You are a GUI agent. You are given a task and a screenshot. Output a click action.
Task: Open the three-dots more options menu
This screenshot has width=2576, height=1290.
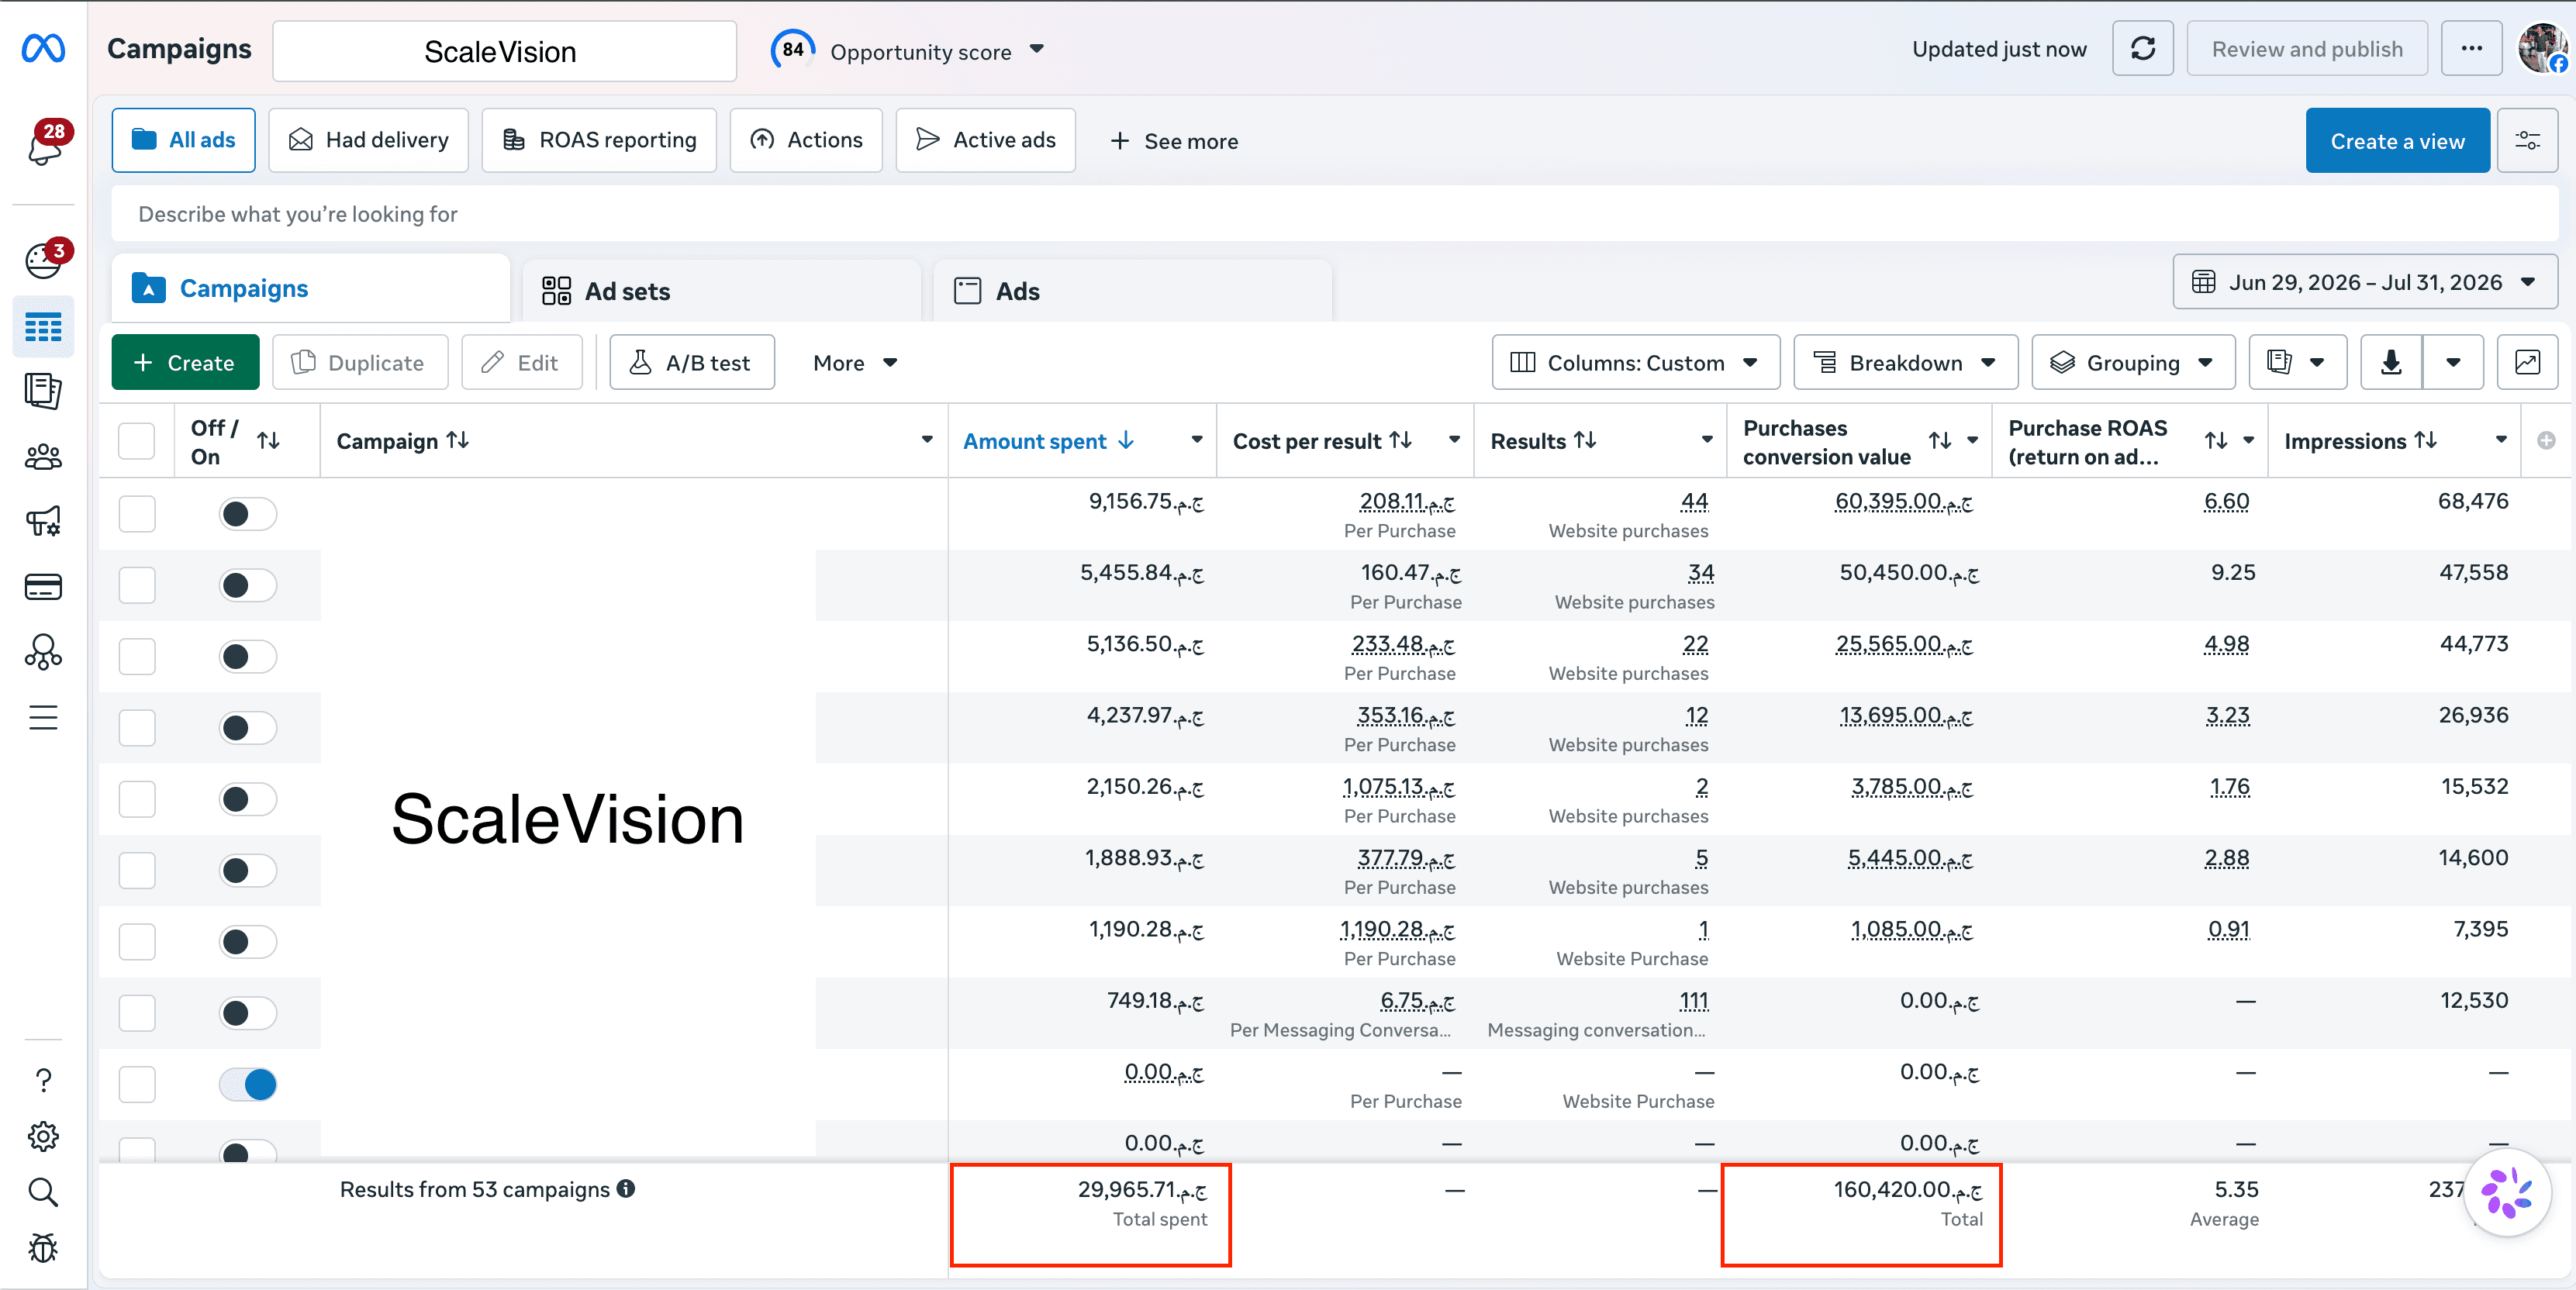(x=2471, y=49)
